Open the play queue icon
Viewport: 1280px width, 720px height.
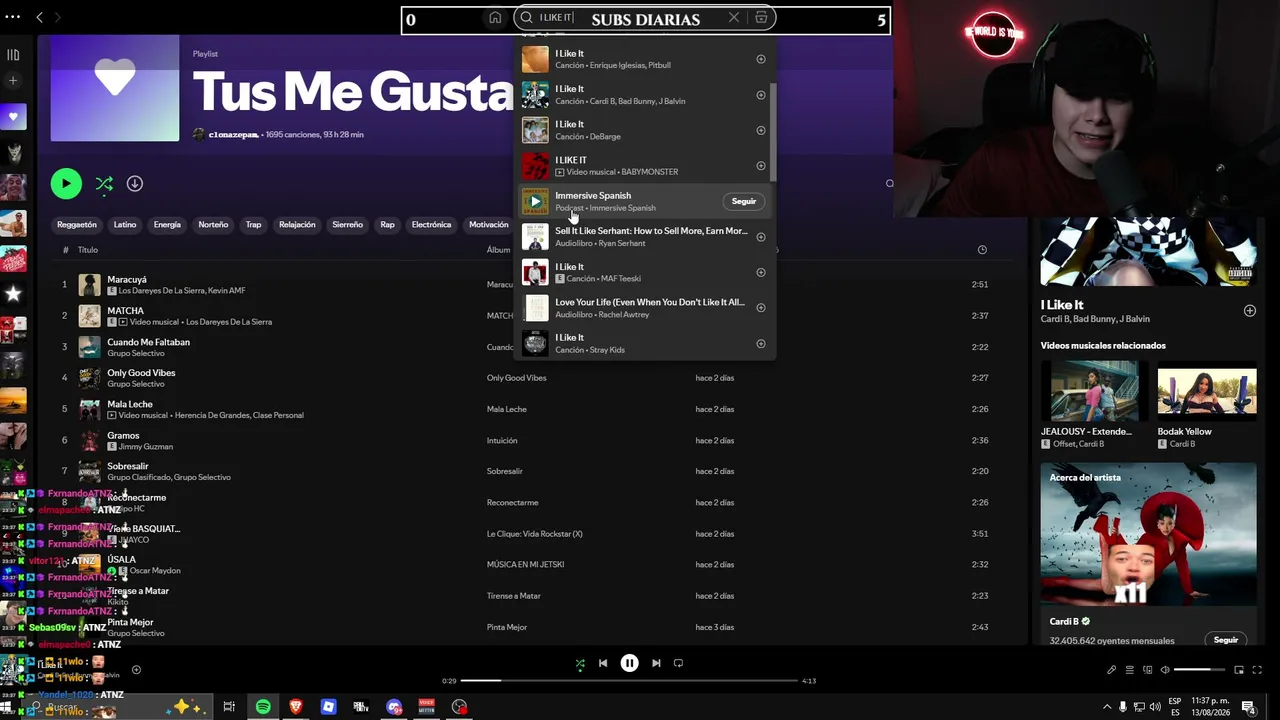(1130, 670)
